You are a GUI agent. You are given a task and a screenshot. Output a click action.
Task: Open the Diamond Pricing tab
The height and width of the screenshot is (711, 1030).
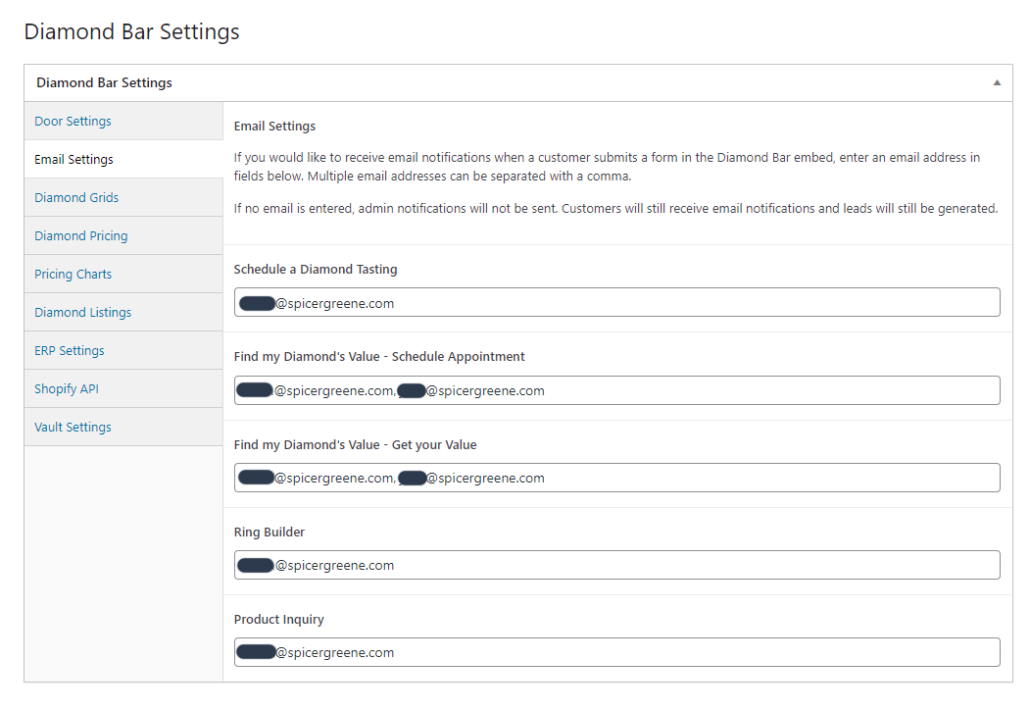(81, 236)
